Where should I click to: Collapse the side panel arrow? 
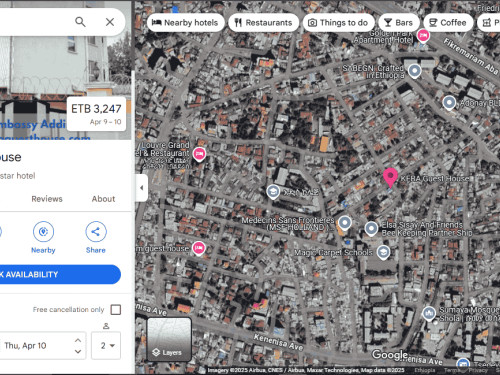[x=142, y=188]
